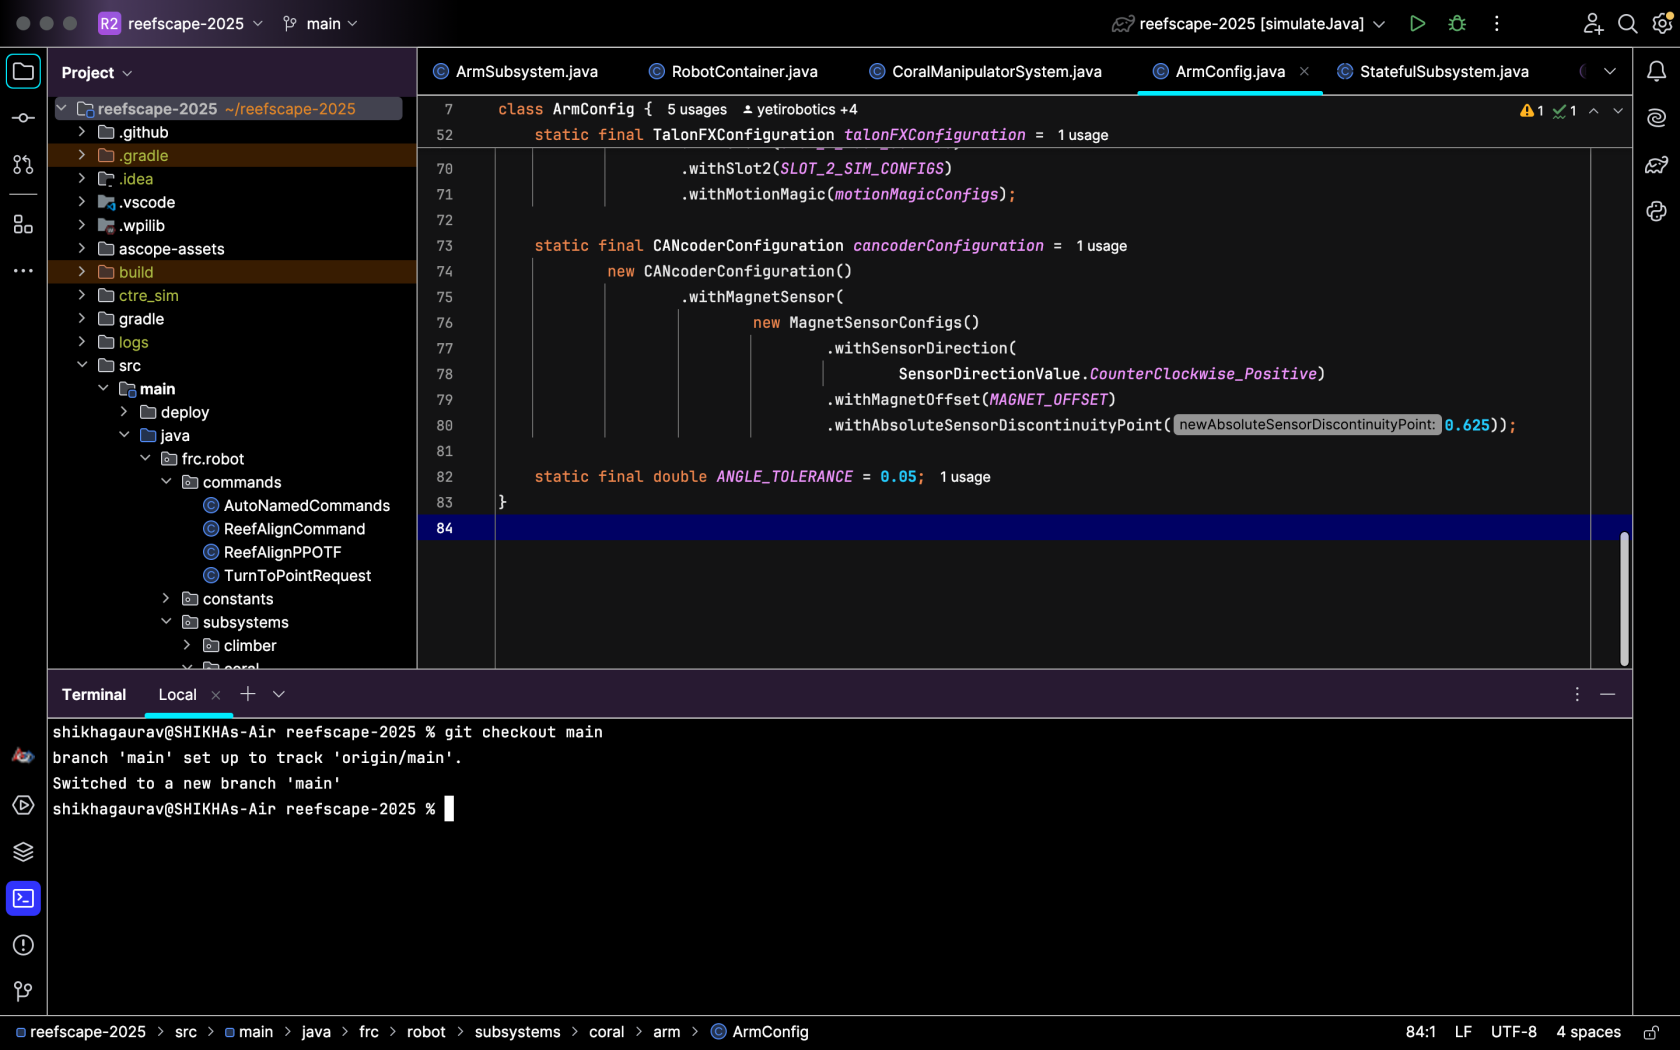Open the Gradle tool window
1680x1050 pixels.
pyautogui.click(x=1657, y=165)
